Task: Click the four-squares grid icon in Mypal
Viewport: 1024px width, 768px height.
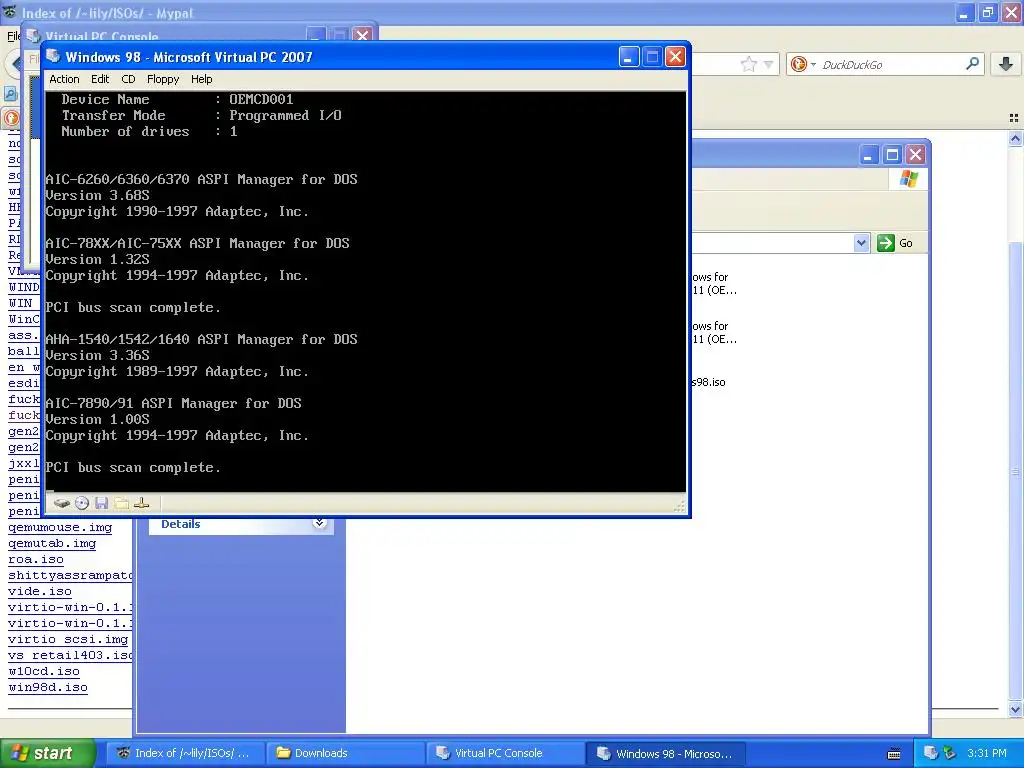Action: point(1014,118)
